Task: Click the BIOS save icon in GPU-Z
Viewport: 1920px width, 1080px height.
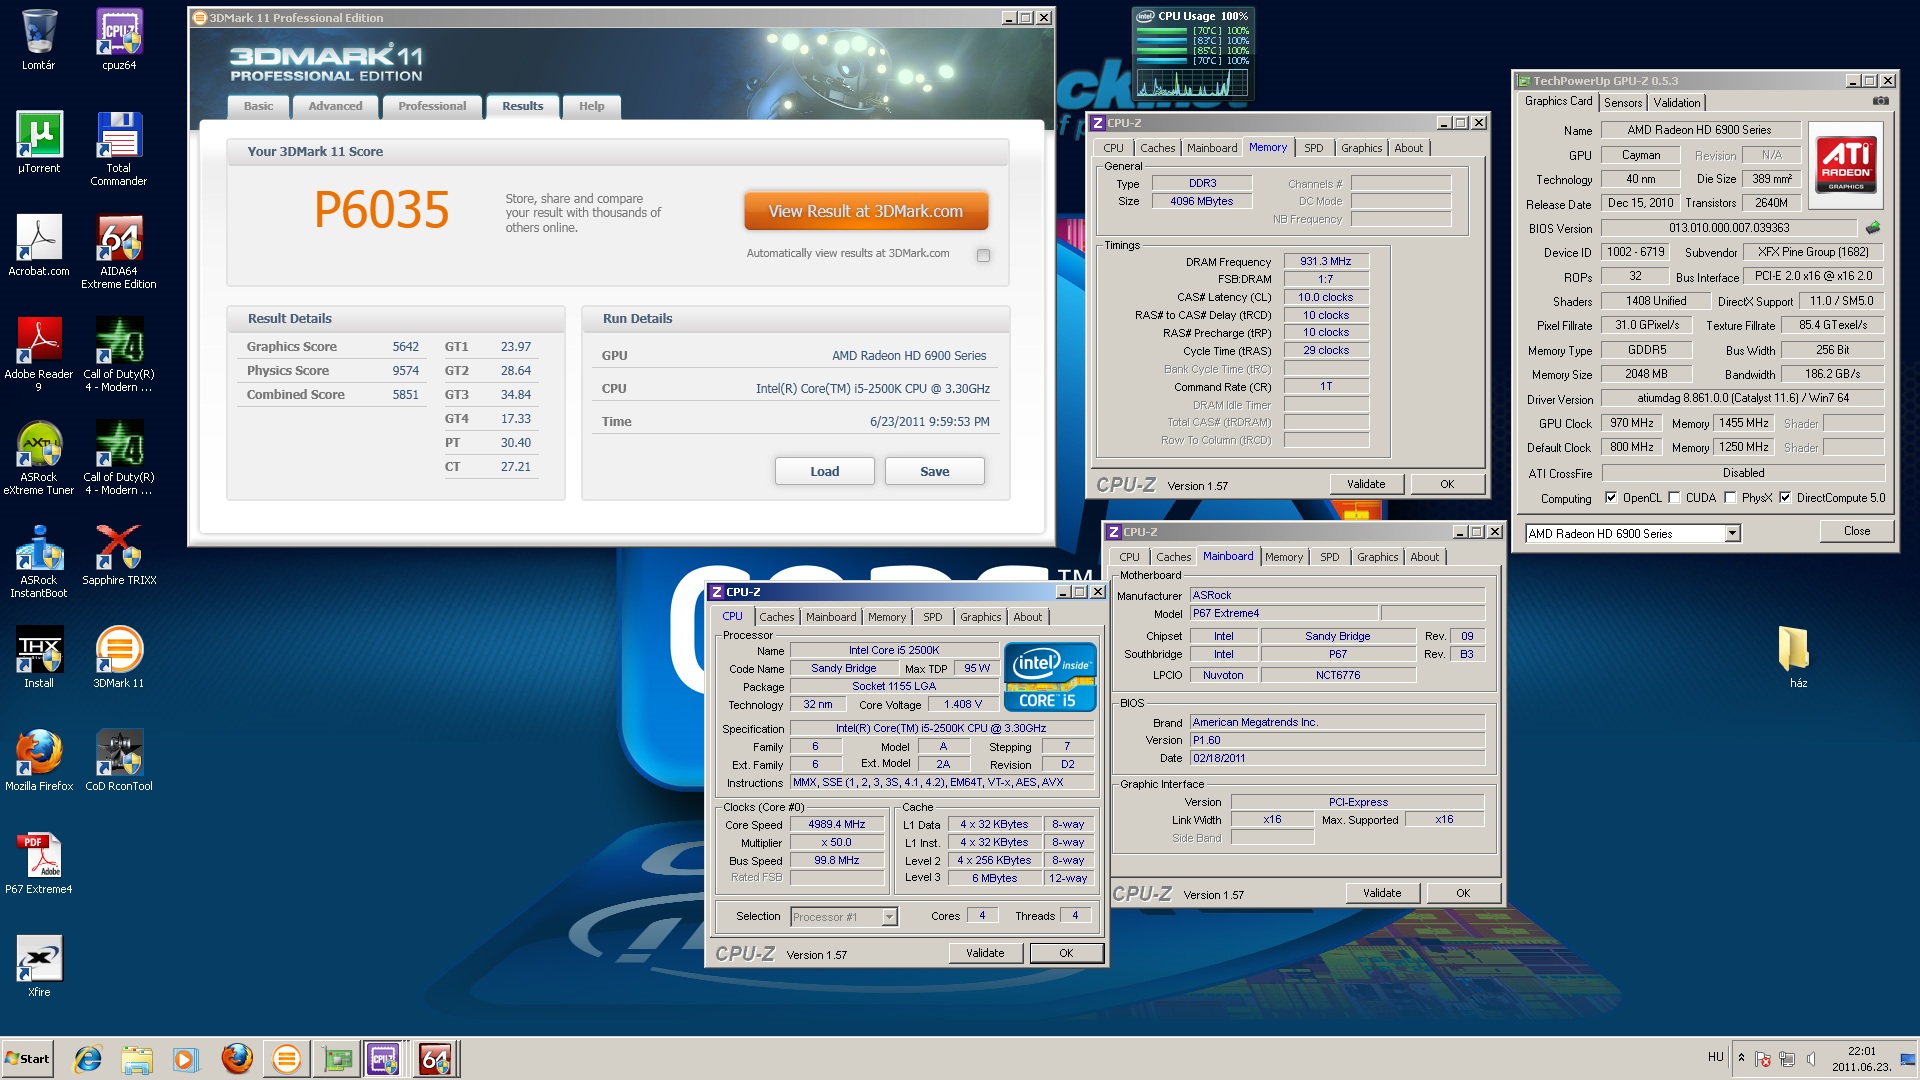Action: [x=1873, y=228]
